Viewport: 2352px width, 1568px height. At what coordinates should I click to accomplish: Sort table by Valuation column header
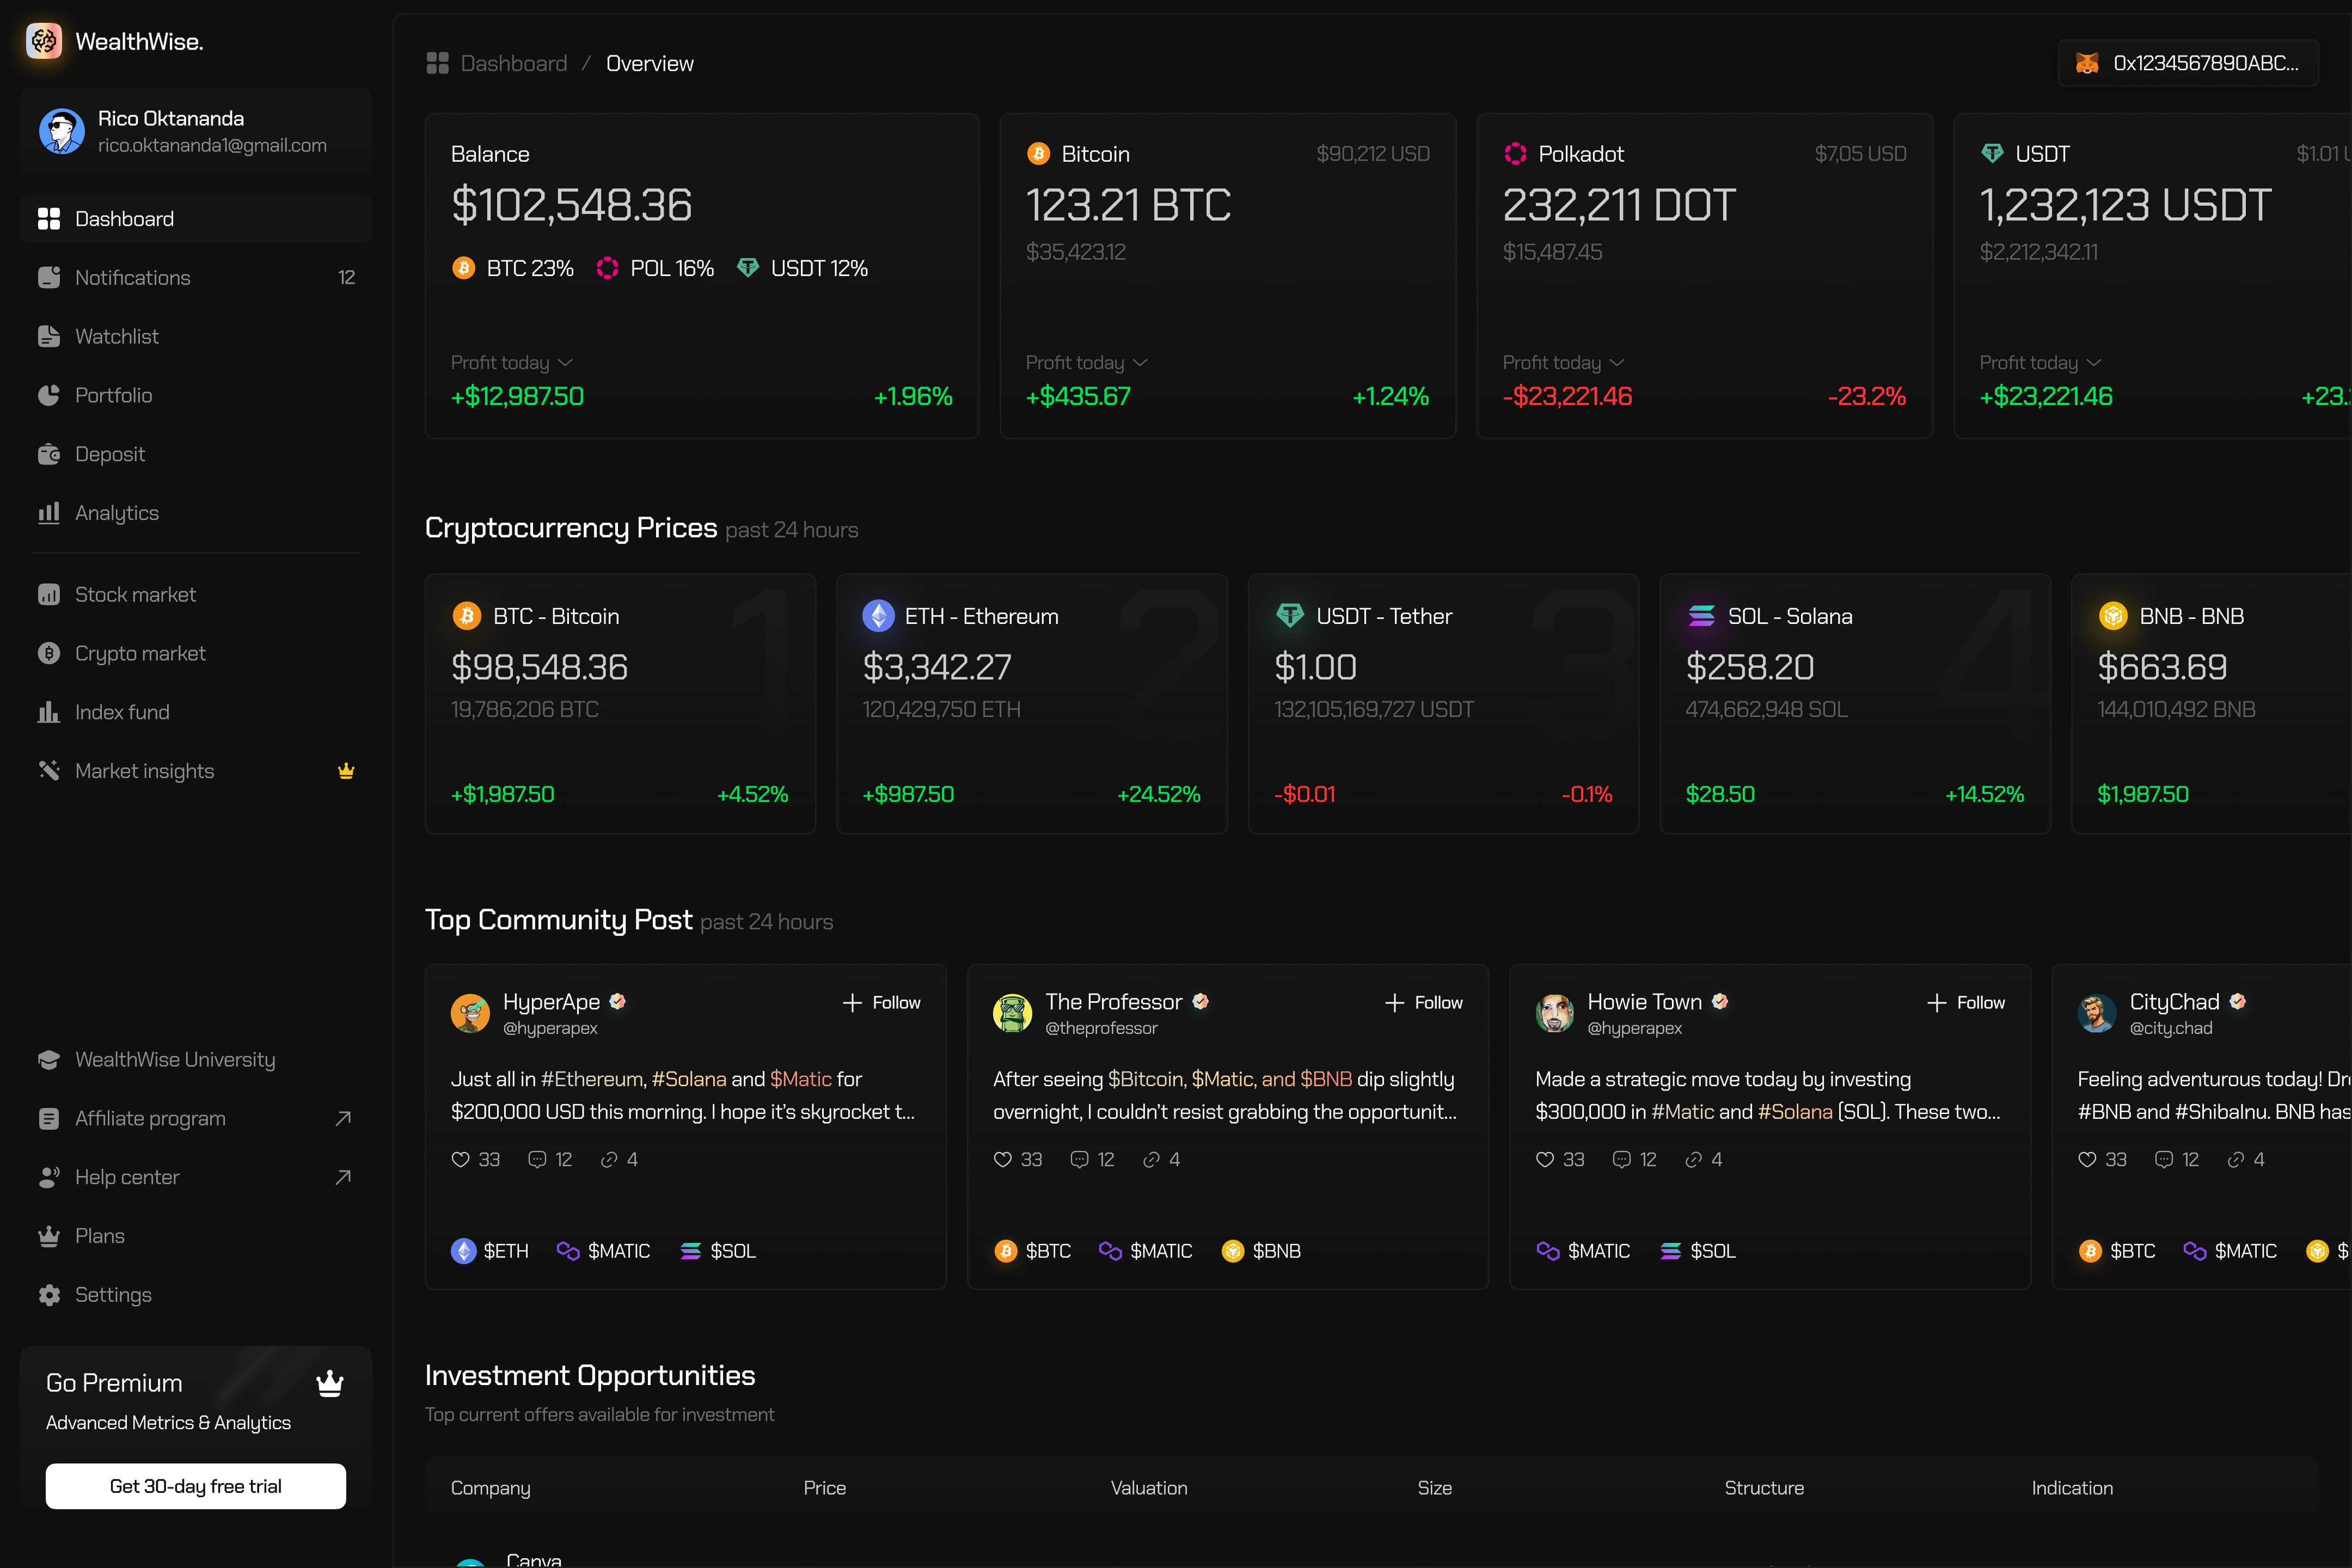[x=1149, y=1488]
